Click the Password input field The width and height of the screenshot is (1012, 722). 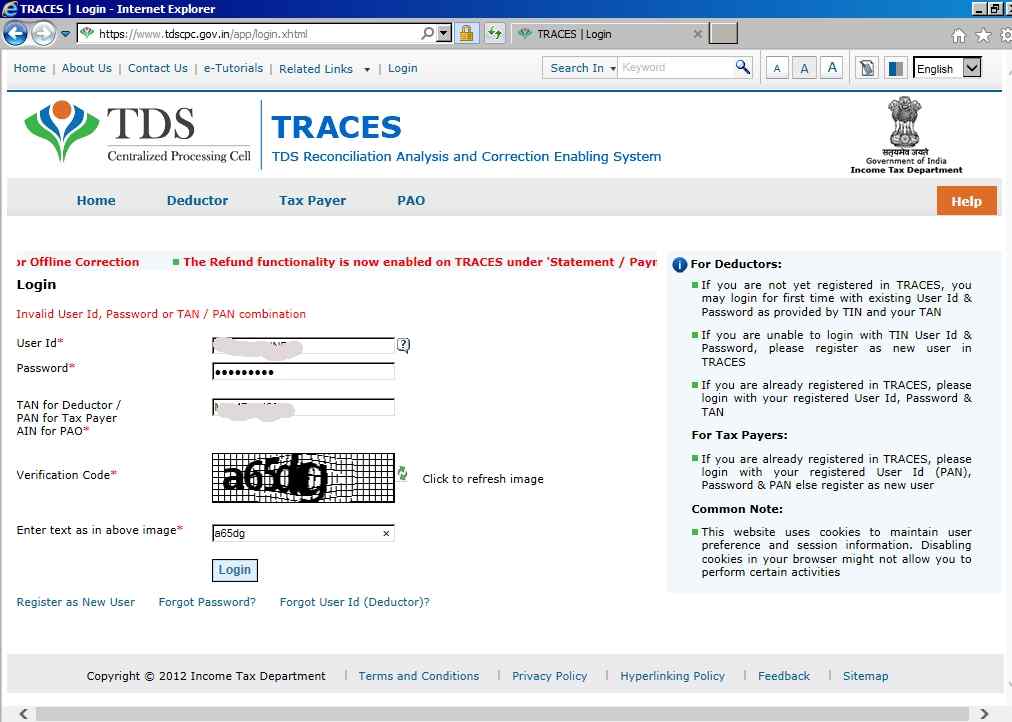tap(303, 371)
